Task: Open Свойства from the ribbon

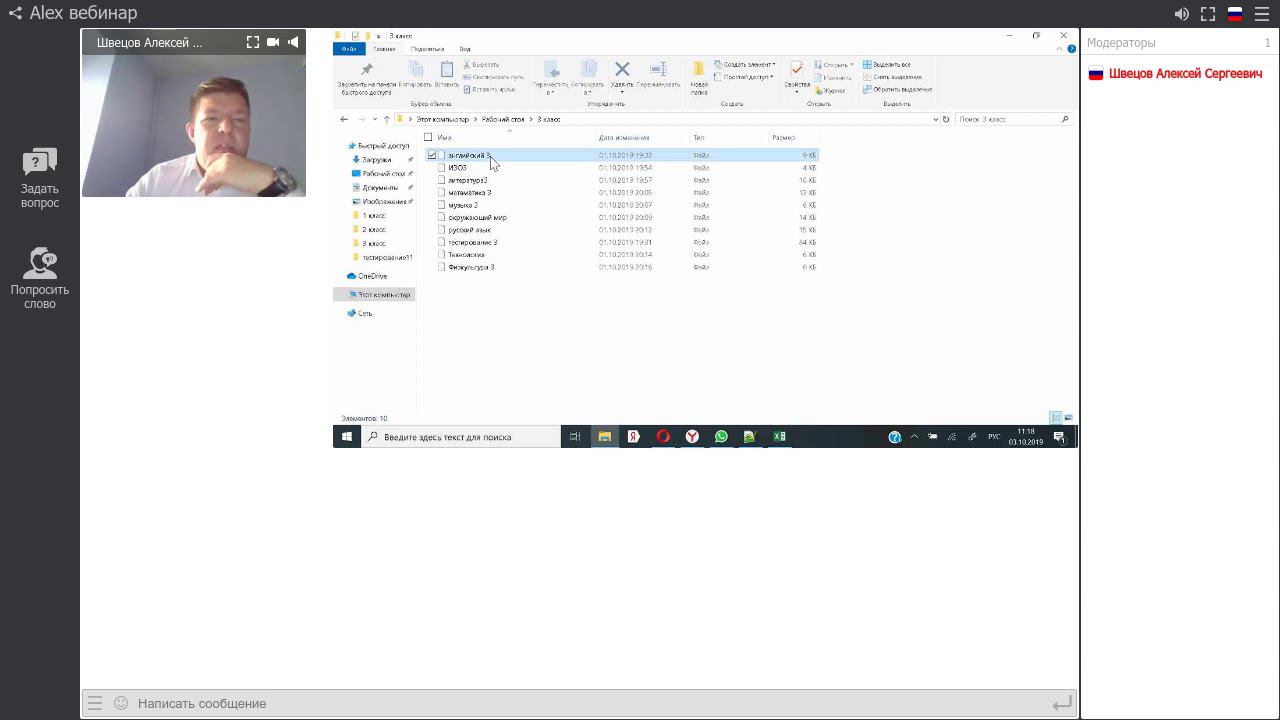Action: pos(797,77)
